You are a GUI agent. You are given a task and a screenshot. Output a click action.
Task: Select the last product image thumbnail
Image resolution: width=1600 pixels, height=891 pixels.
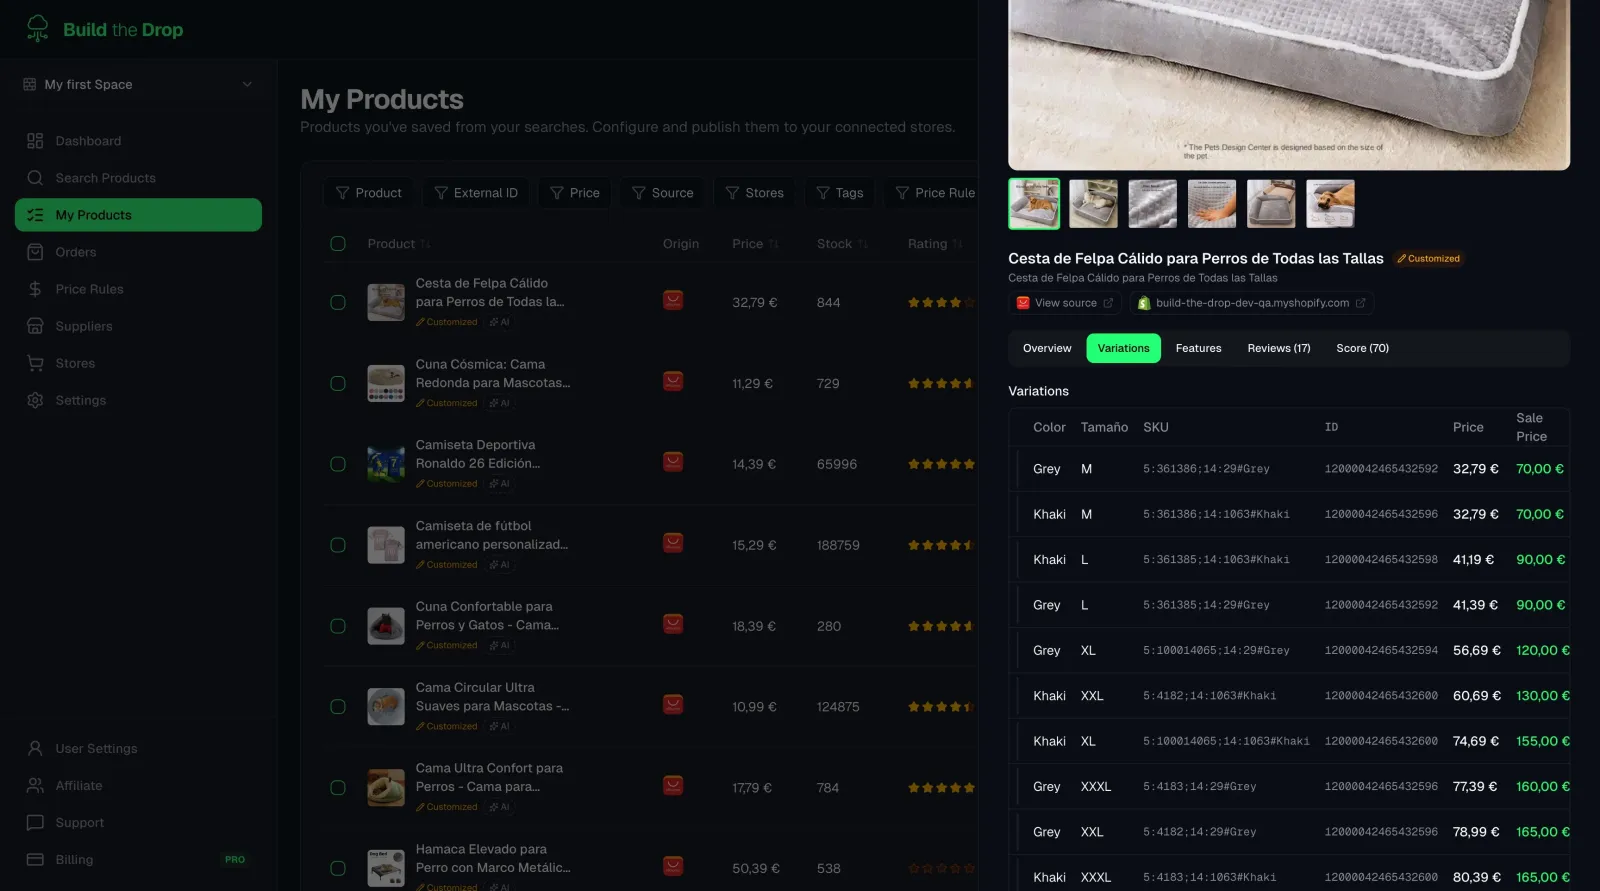[1330, 204]
